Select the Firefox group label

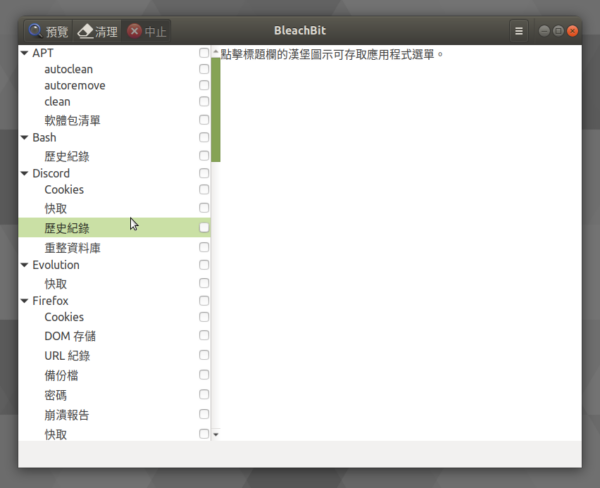coord(50,301)
